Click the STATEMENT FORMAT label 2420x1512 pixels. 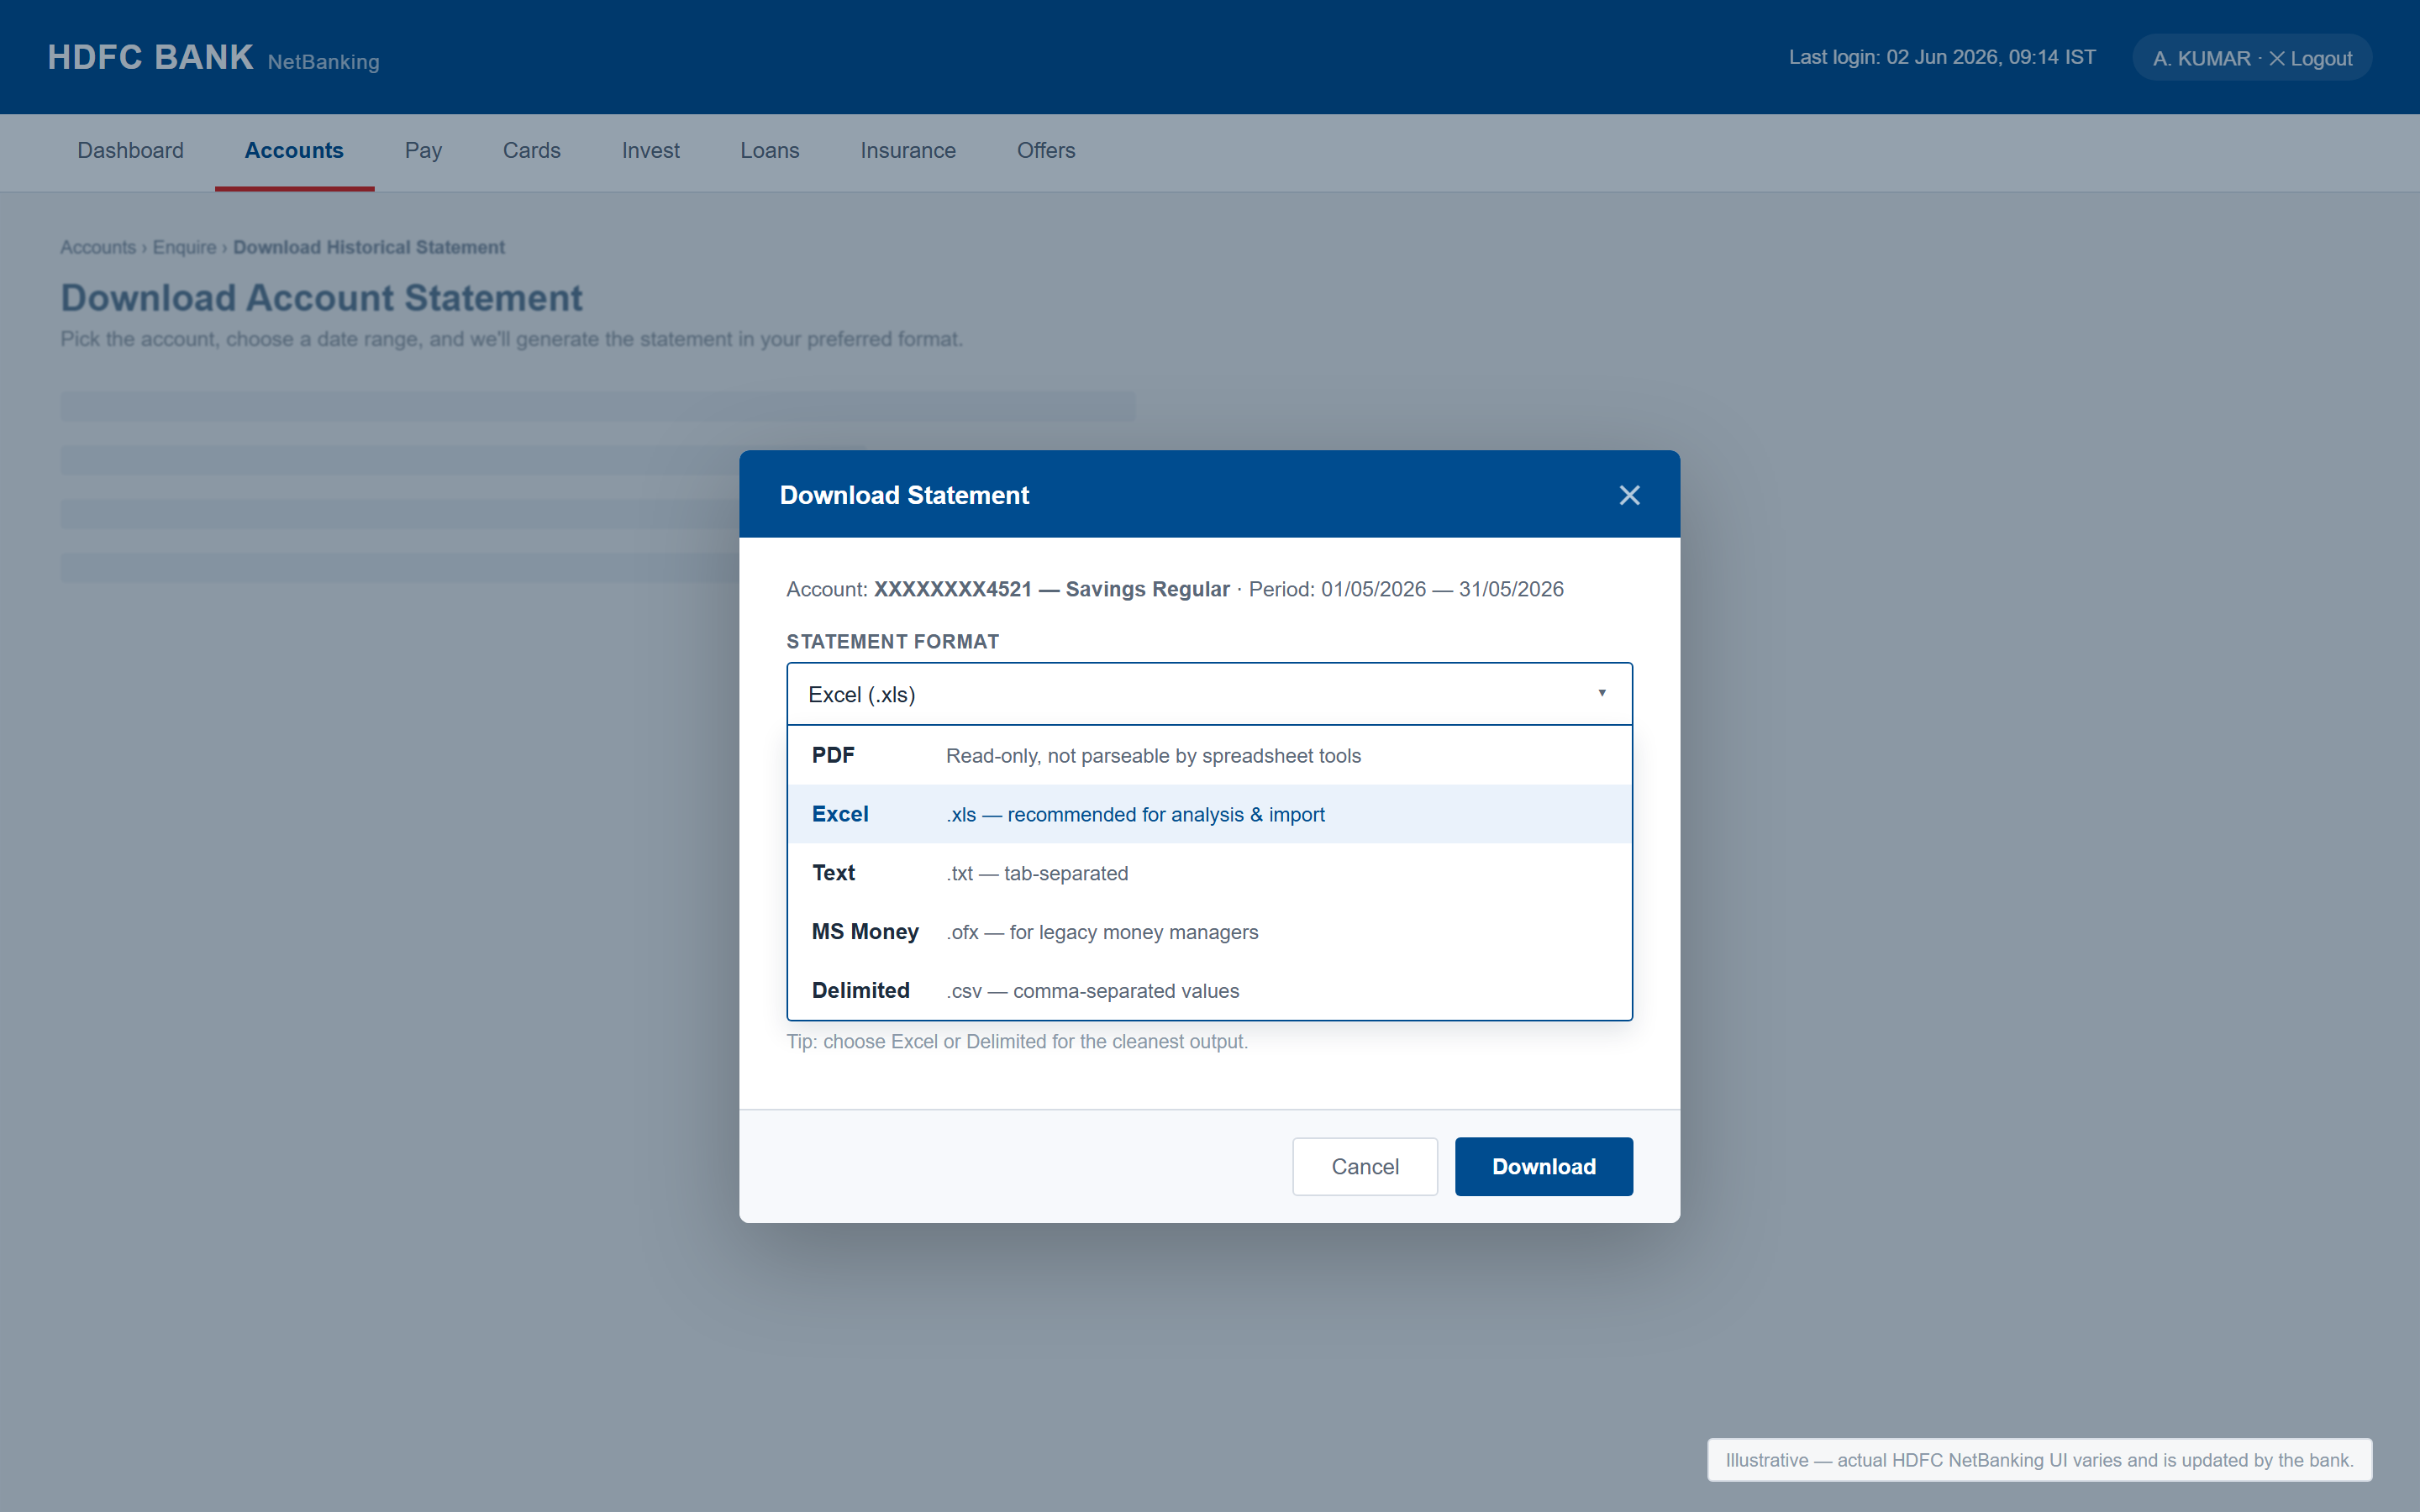pyautogui.click(x=892, y=641)
